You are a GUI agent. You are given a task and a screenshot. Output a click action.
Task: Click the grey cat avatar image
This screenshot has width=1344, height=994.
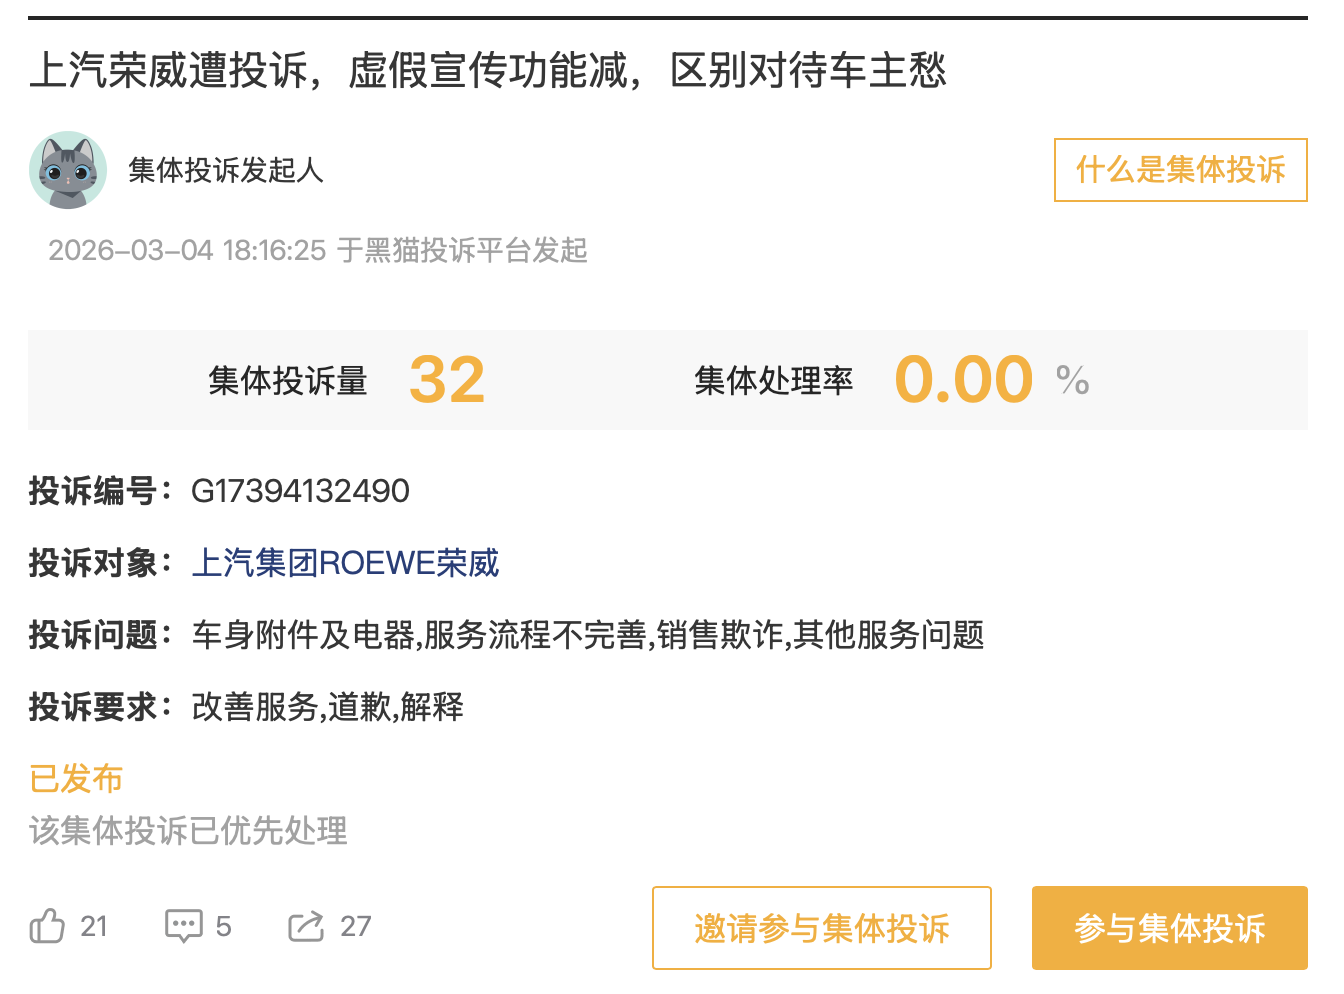pos(68,170)
